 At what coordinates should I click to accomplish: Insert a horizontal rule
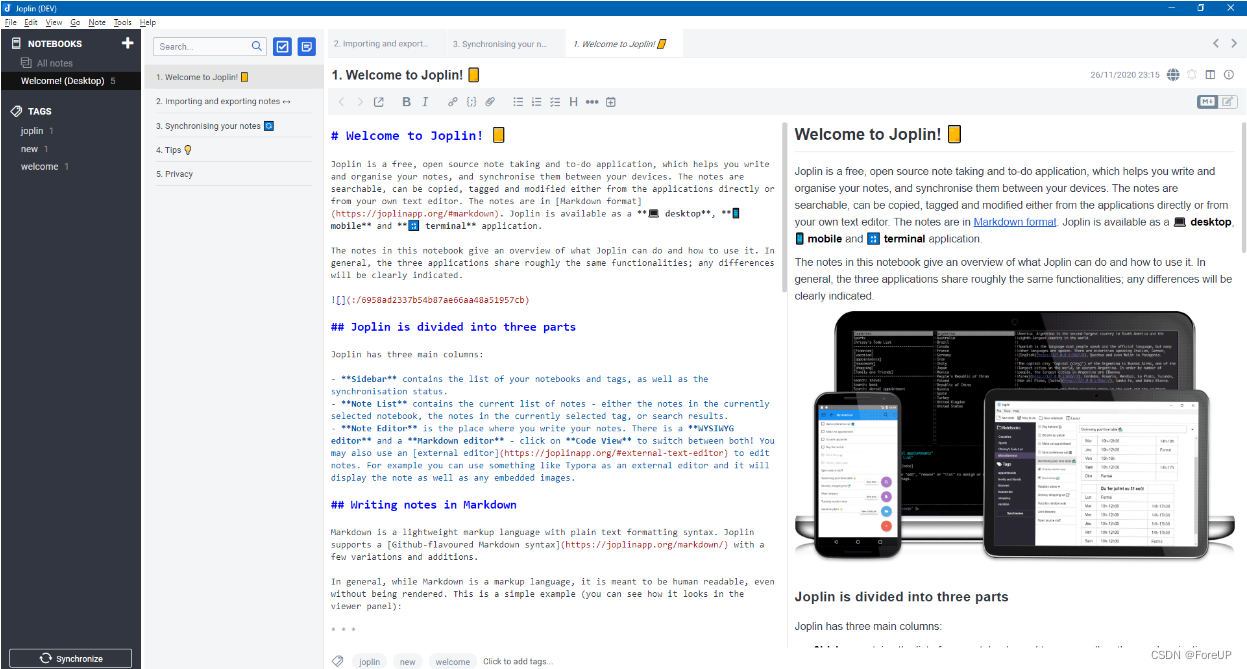point(592,102)
